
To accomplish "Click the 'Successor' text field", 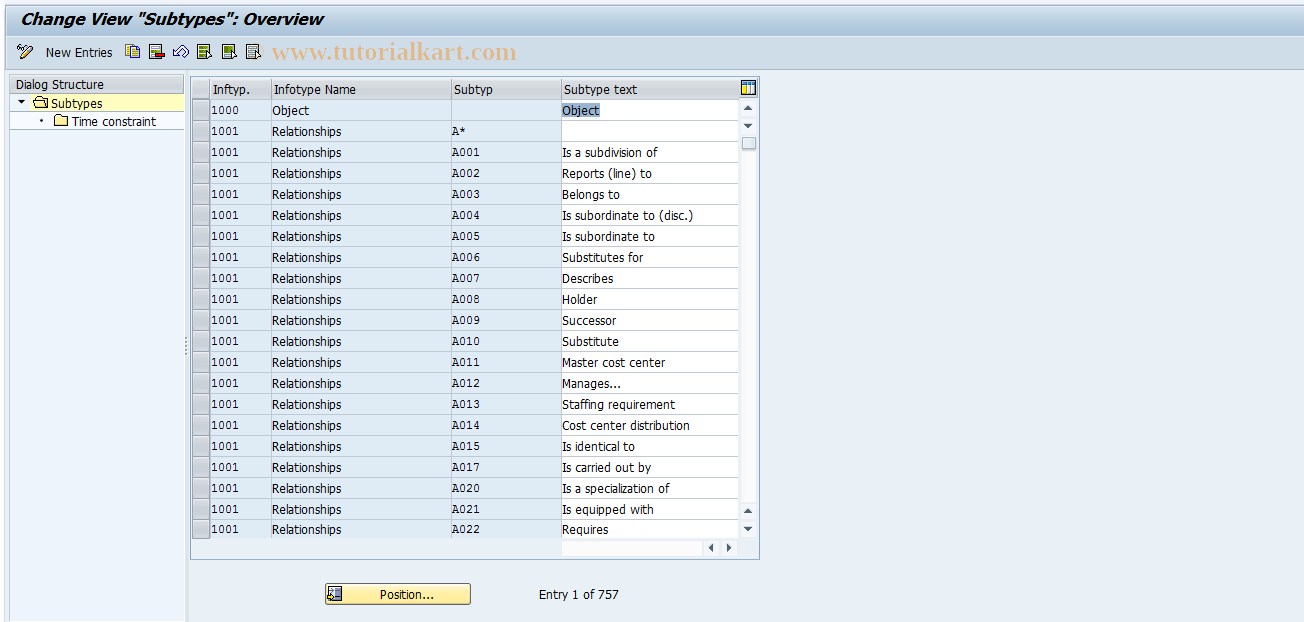I will (x=650, y=320).
